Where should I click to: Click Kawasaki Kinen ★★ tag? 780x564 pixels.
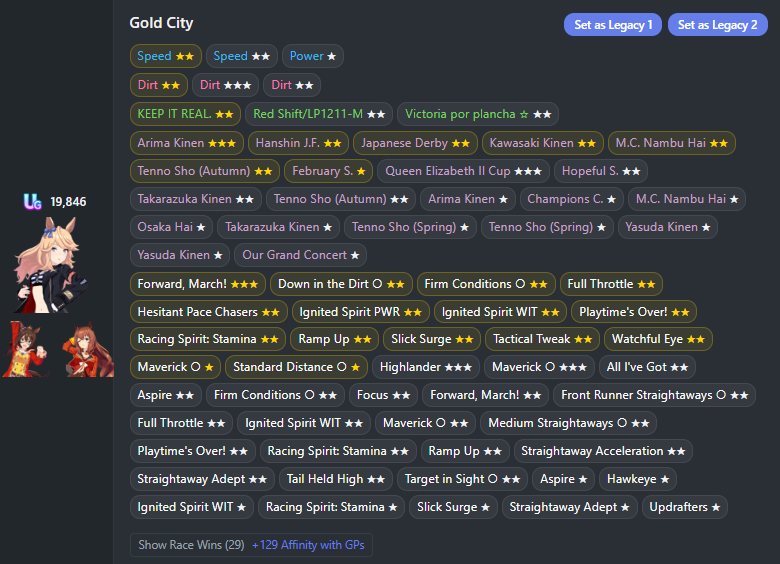tap(543, 143)
